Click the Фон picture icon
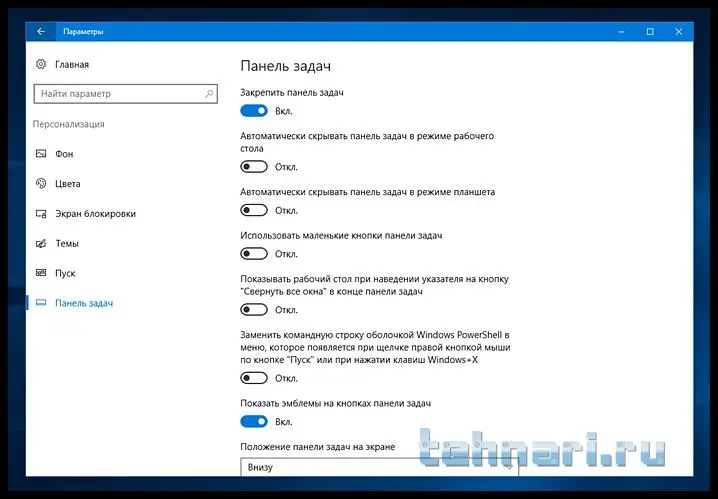 pyautogui.click(x=41, y=154)
